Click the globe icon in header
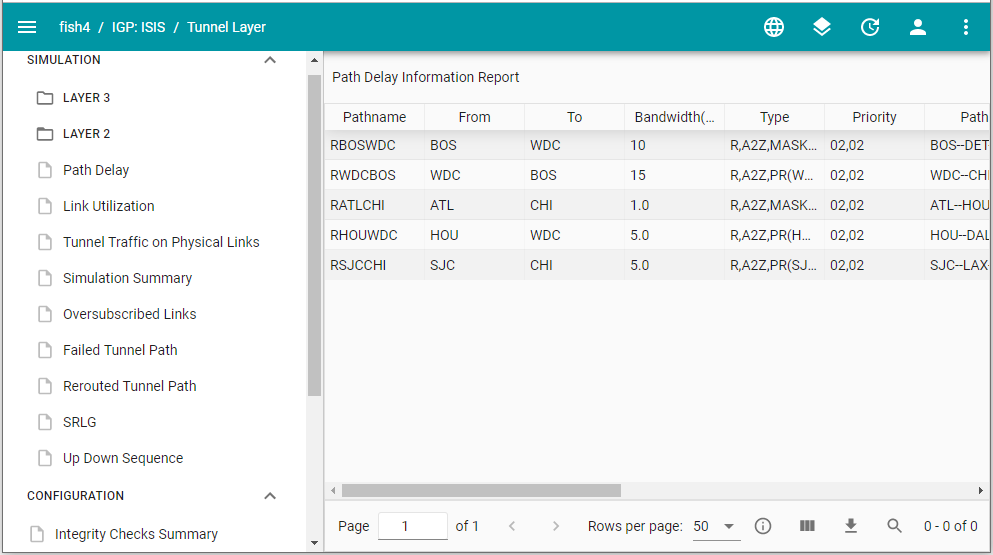The width and height of the screenshot is (993, 555). pyautogui.click(x=774, y=27)
